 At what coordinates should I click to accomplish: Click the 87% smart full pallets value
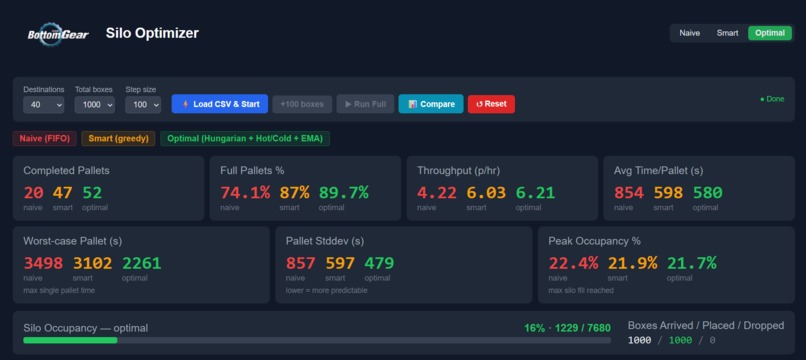click(x=295, y=193)
